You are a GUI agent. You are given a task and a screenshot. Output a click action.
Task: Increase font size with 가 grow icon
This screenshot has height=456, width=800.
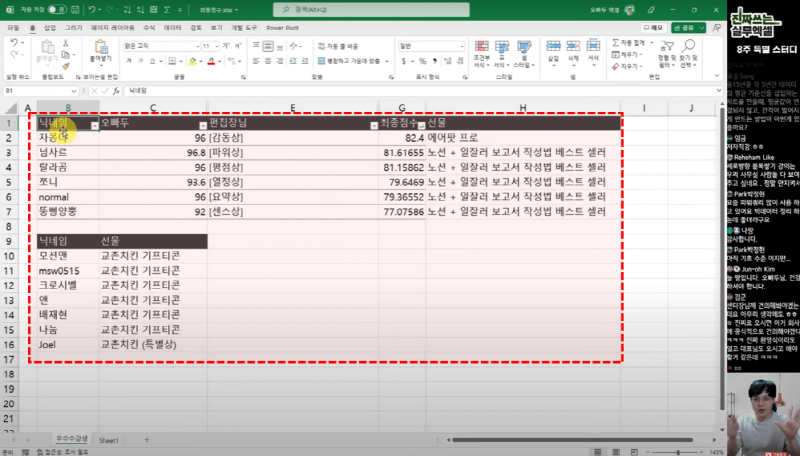(x=226, y=46)
